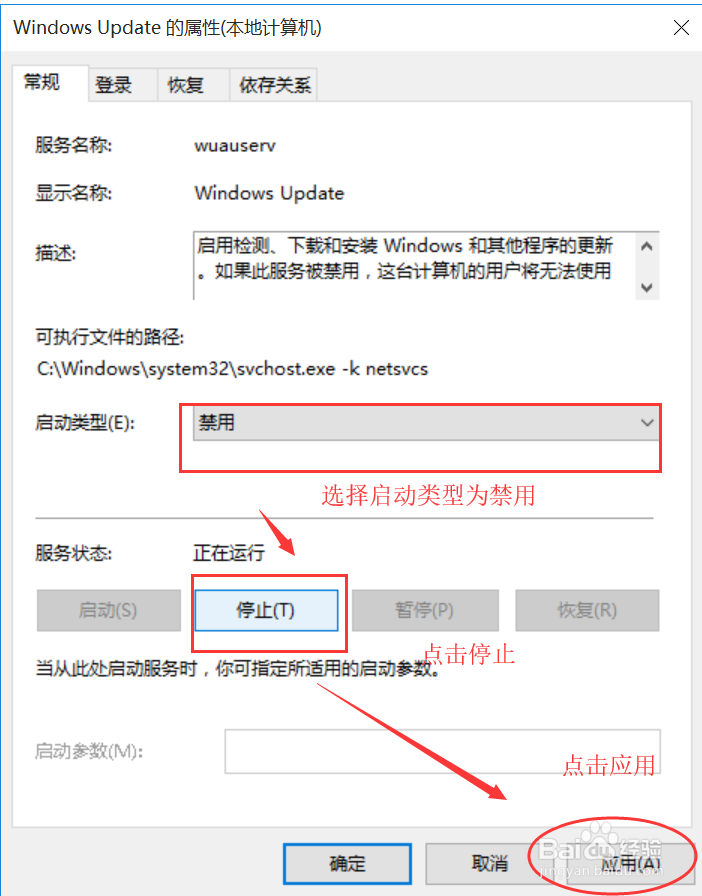702x896 pixels.
Task: Click the description box down scroll arrow
Action: click(x=647, y=287)
